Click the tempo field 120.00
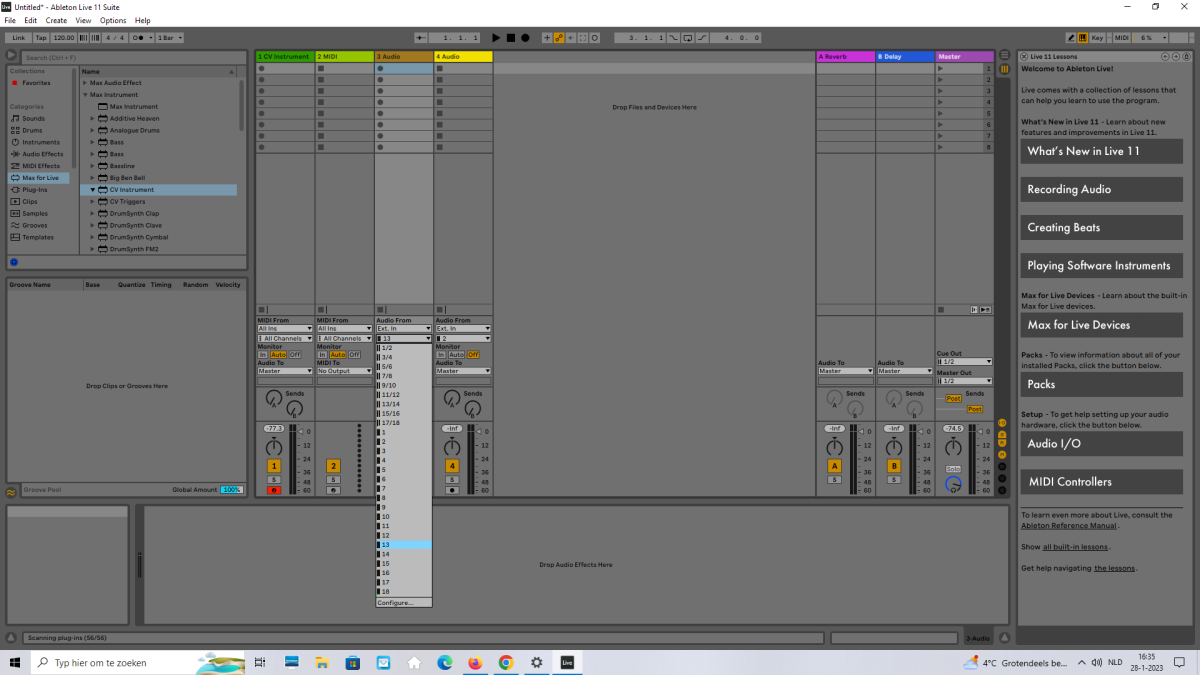 [63, 37]
